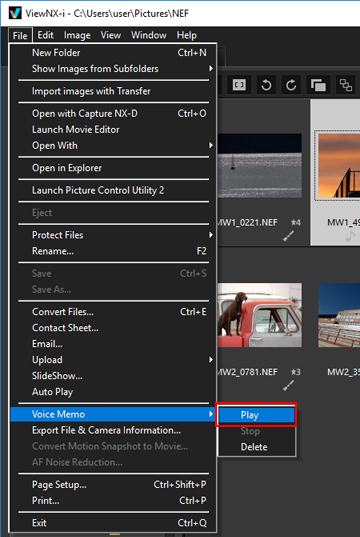Expand the Voice Memo submenu
360x537 pixels.
[113, 414]
